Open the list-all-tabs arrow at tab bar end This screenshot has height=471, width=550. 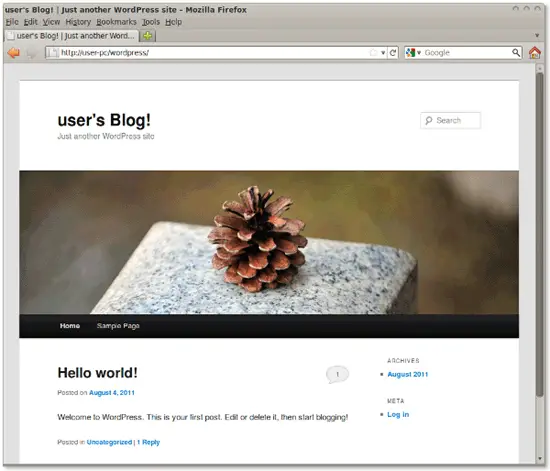537,35
